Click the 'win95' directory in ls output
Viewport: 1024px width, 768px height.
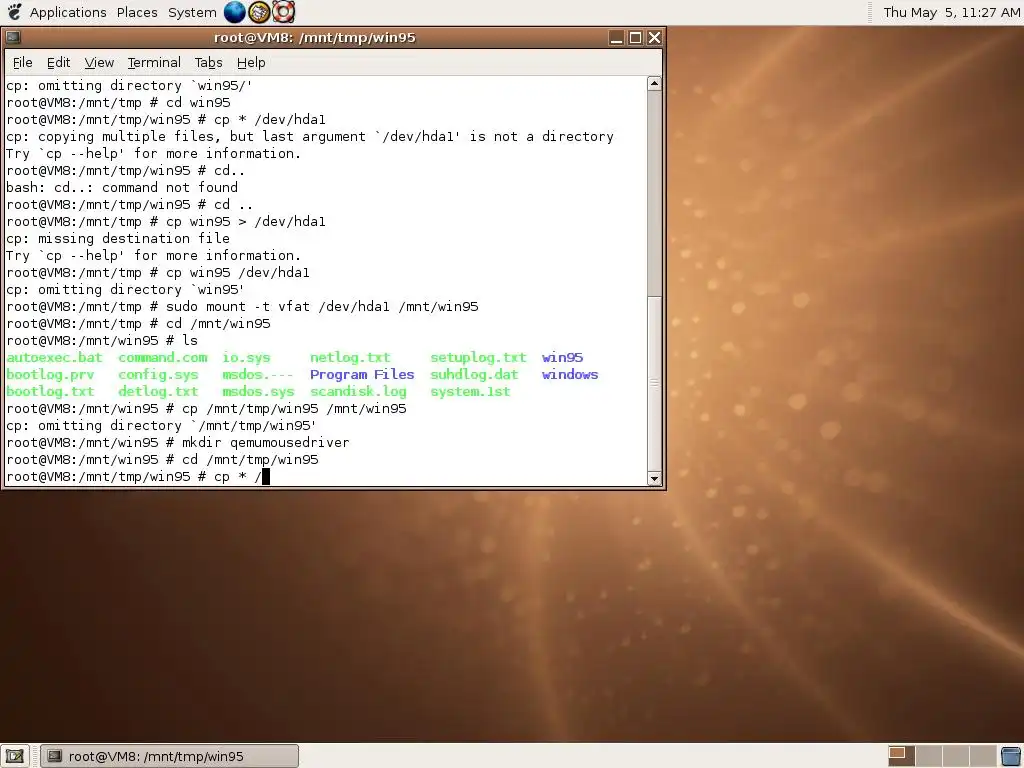(562, 358)
